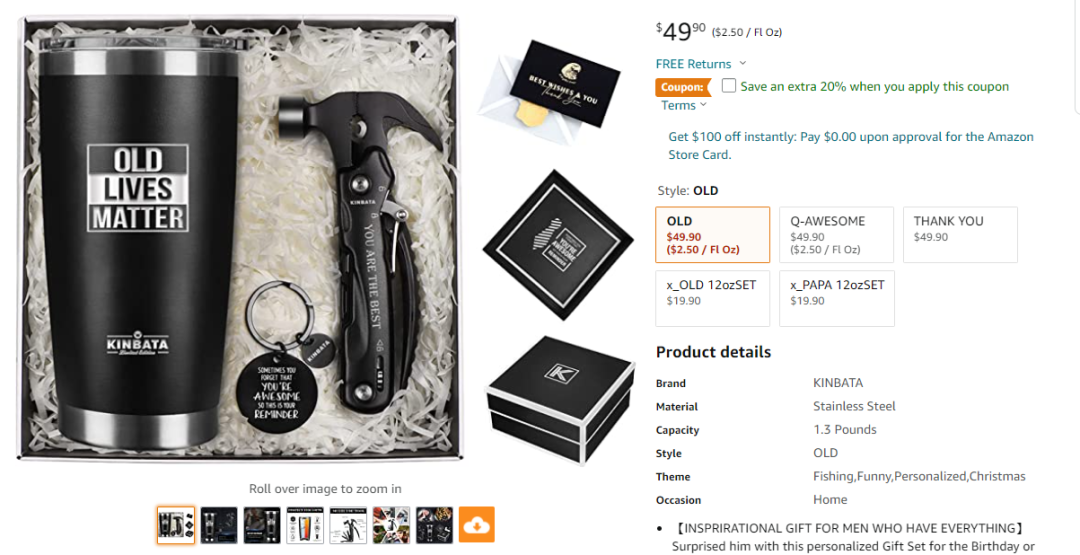
Task: Click the orange cloud download icon
Action: (477, 525)
